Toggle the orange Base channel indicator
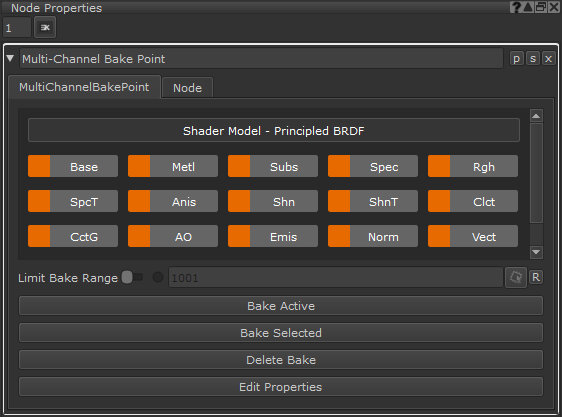The width and height of the screenshot is (562, 417). (39, 166)
